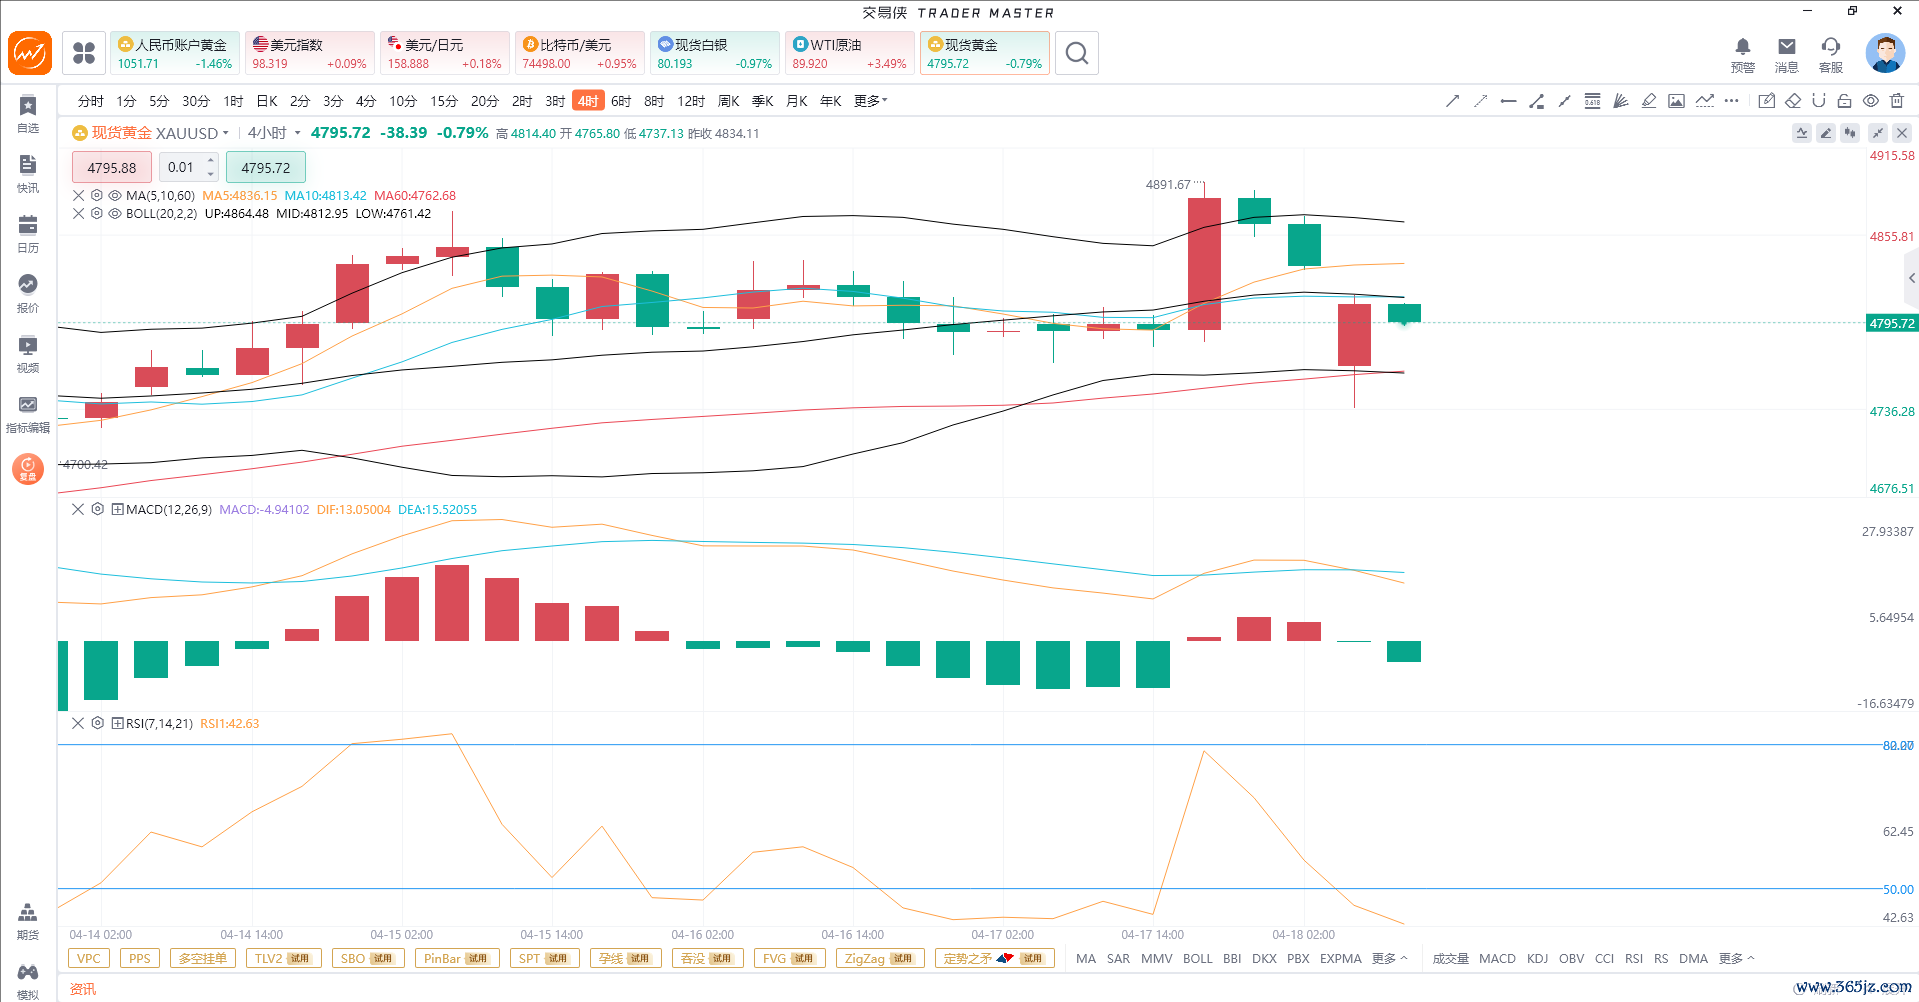Select the eraser drawing tool
Viewport: 1919px width, 1002px height.
[x=1793, y=101]
